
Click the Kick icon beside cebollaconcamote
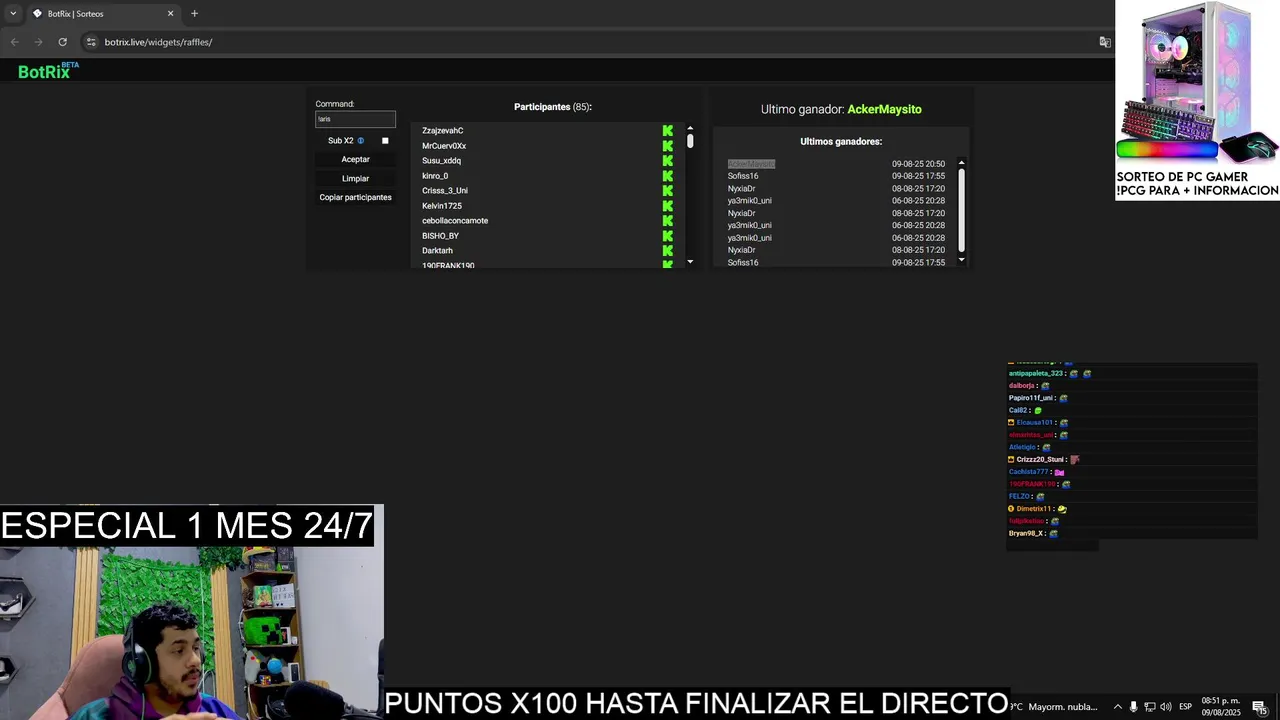[x=667, y=221]
